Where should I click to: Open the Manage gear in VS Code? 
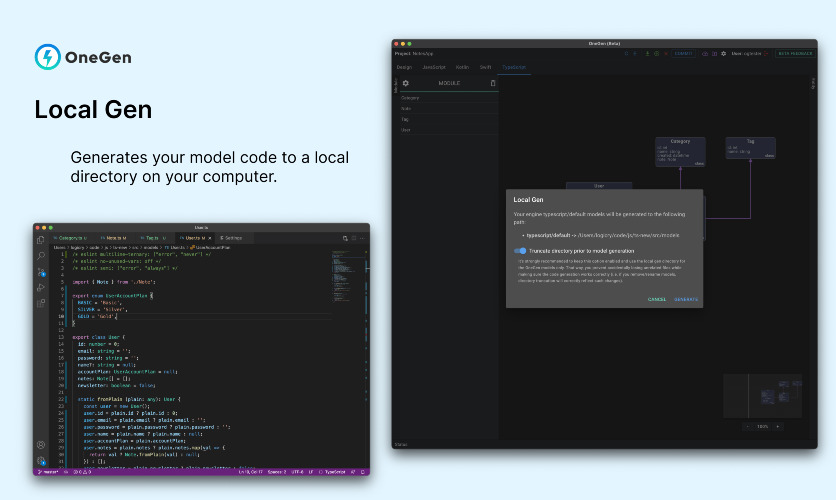pyautogui.click(x=41, y=460)
